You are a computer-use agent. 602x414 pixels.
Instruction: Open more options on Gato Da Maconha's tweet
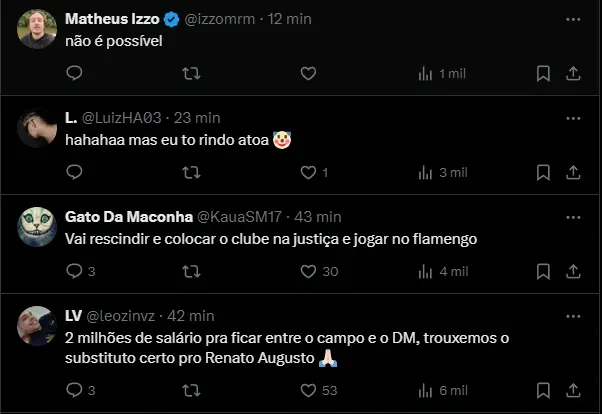574,216
